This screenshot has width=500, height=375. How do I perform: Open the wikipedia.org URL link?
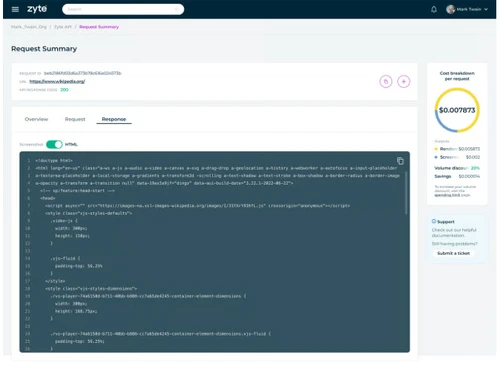coord(57,81)
